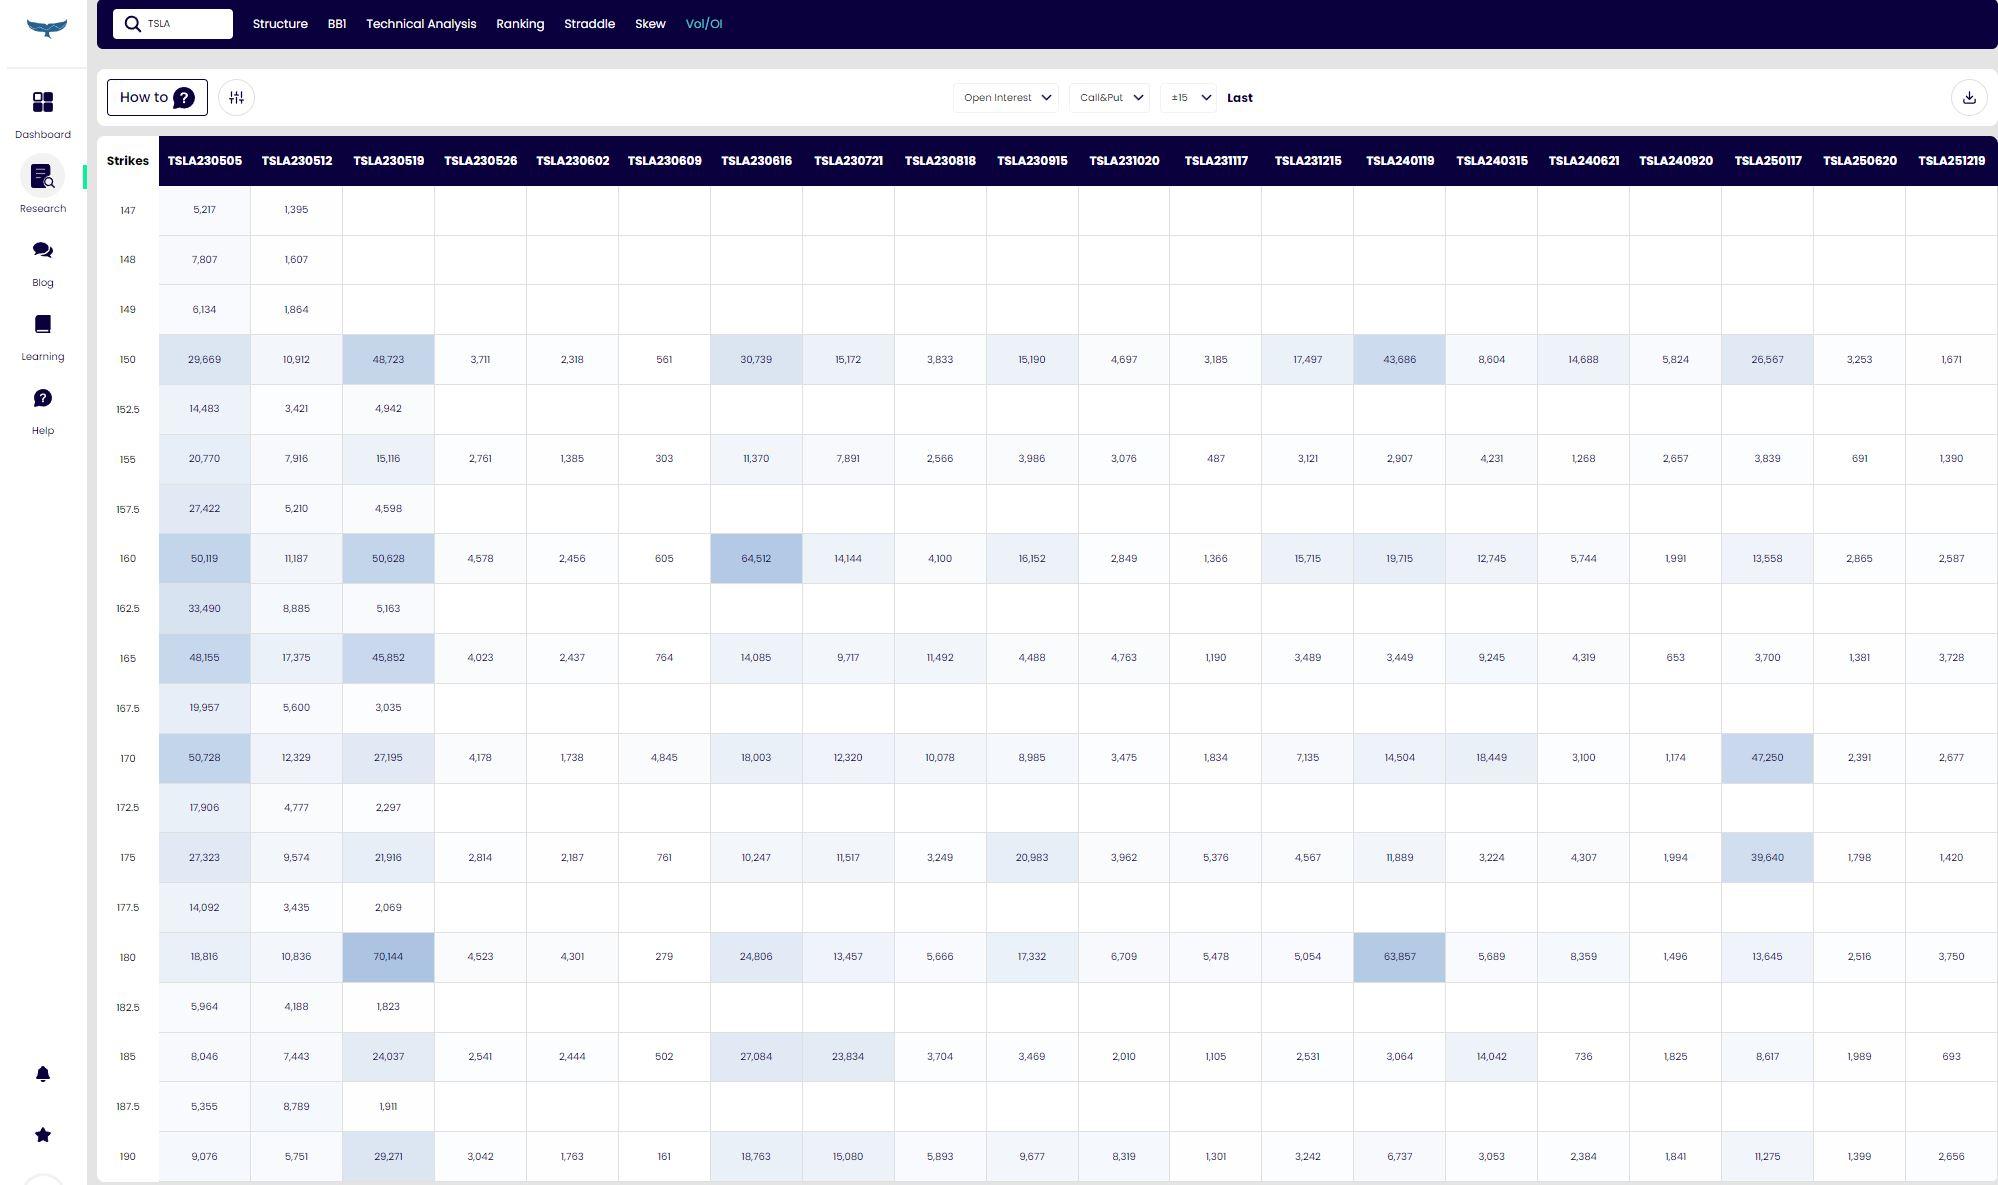Click the whale logo icon
1998x1185 pixels.
click(x=46, y=28)
